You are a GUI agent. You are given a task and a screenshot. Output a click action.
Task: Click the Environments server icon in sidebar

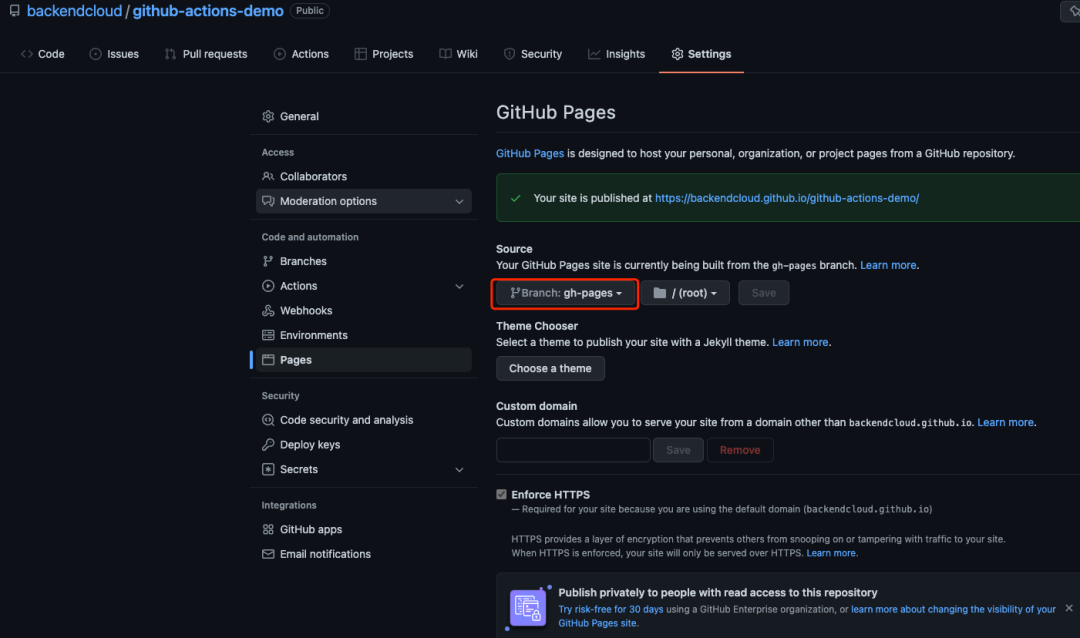268,335
